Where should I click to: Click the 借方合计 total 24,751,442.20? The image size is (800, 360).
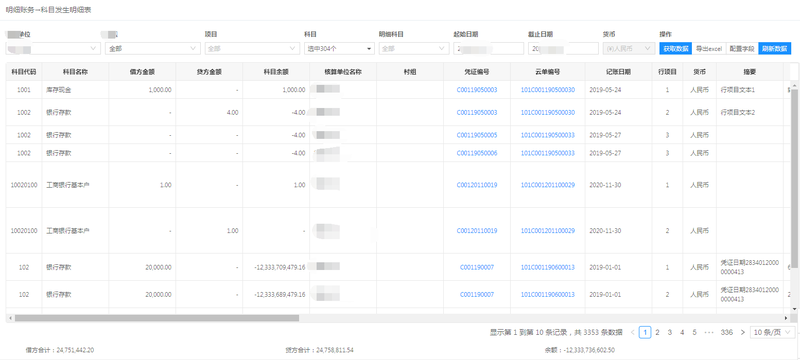(x=60, y=350)
